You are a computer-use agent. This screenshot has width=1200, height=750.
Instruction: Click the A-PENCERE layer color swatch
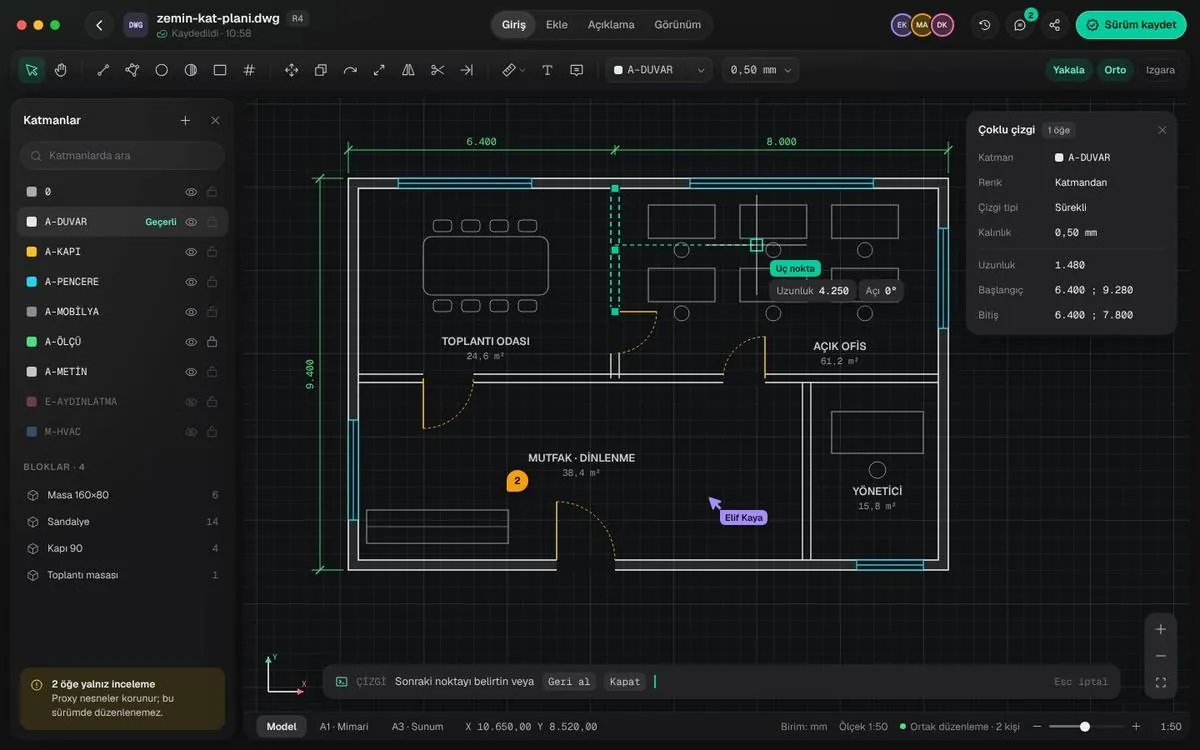(31, 282)
